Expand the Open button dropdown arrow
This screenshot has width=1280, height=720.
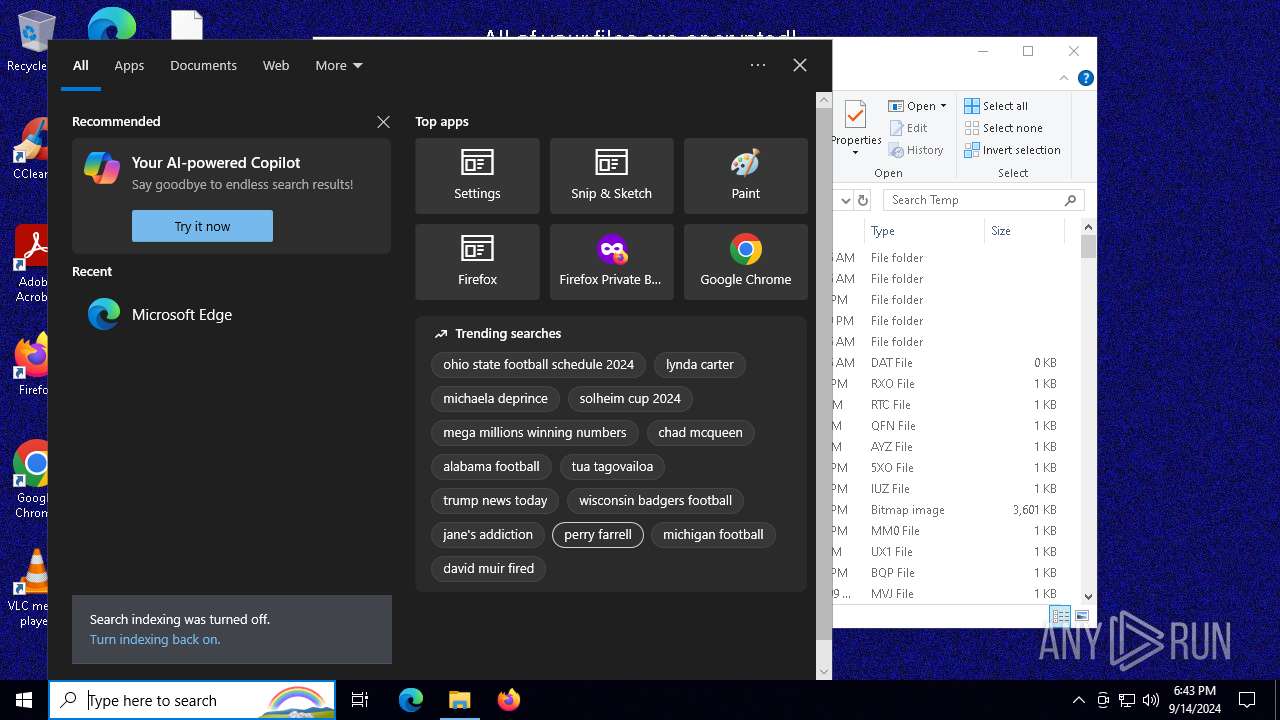point(943,106)
